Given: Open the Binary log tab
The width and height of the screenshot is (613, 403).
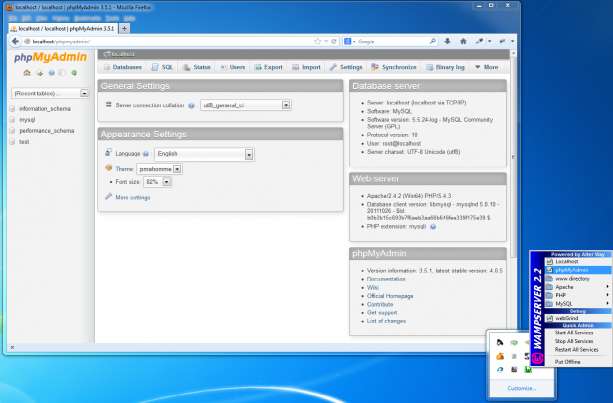Looking at the screenshot, I should click(x=445, y=67).
